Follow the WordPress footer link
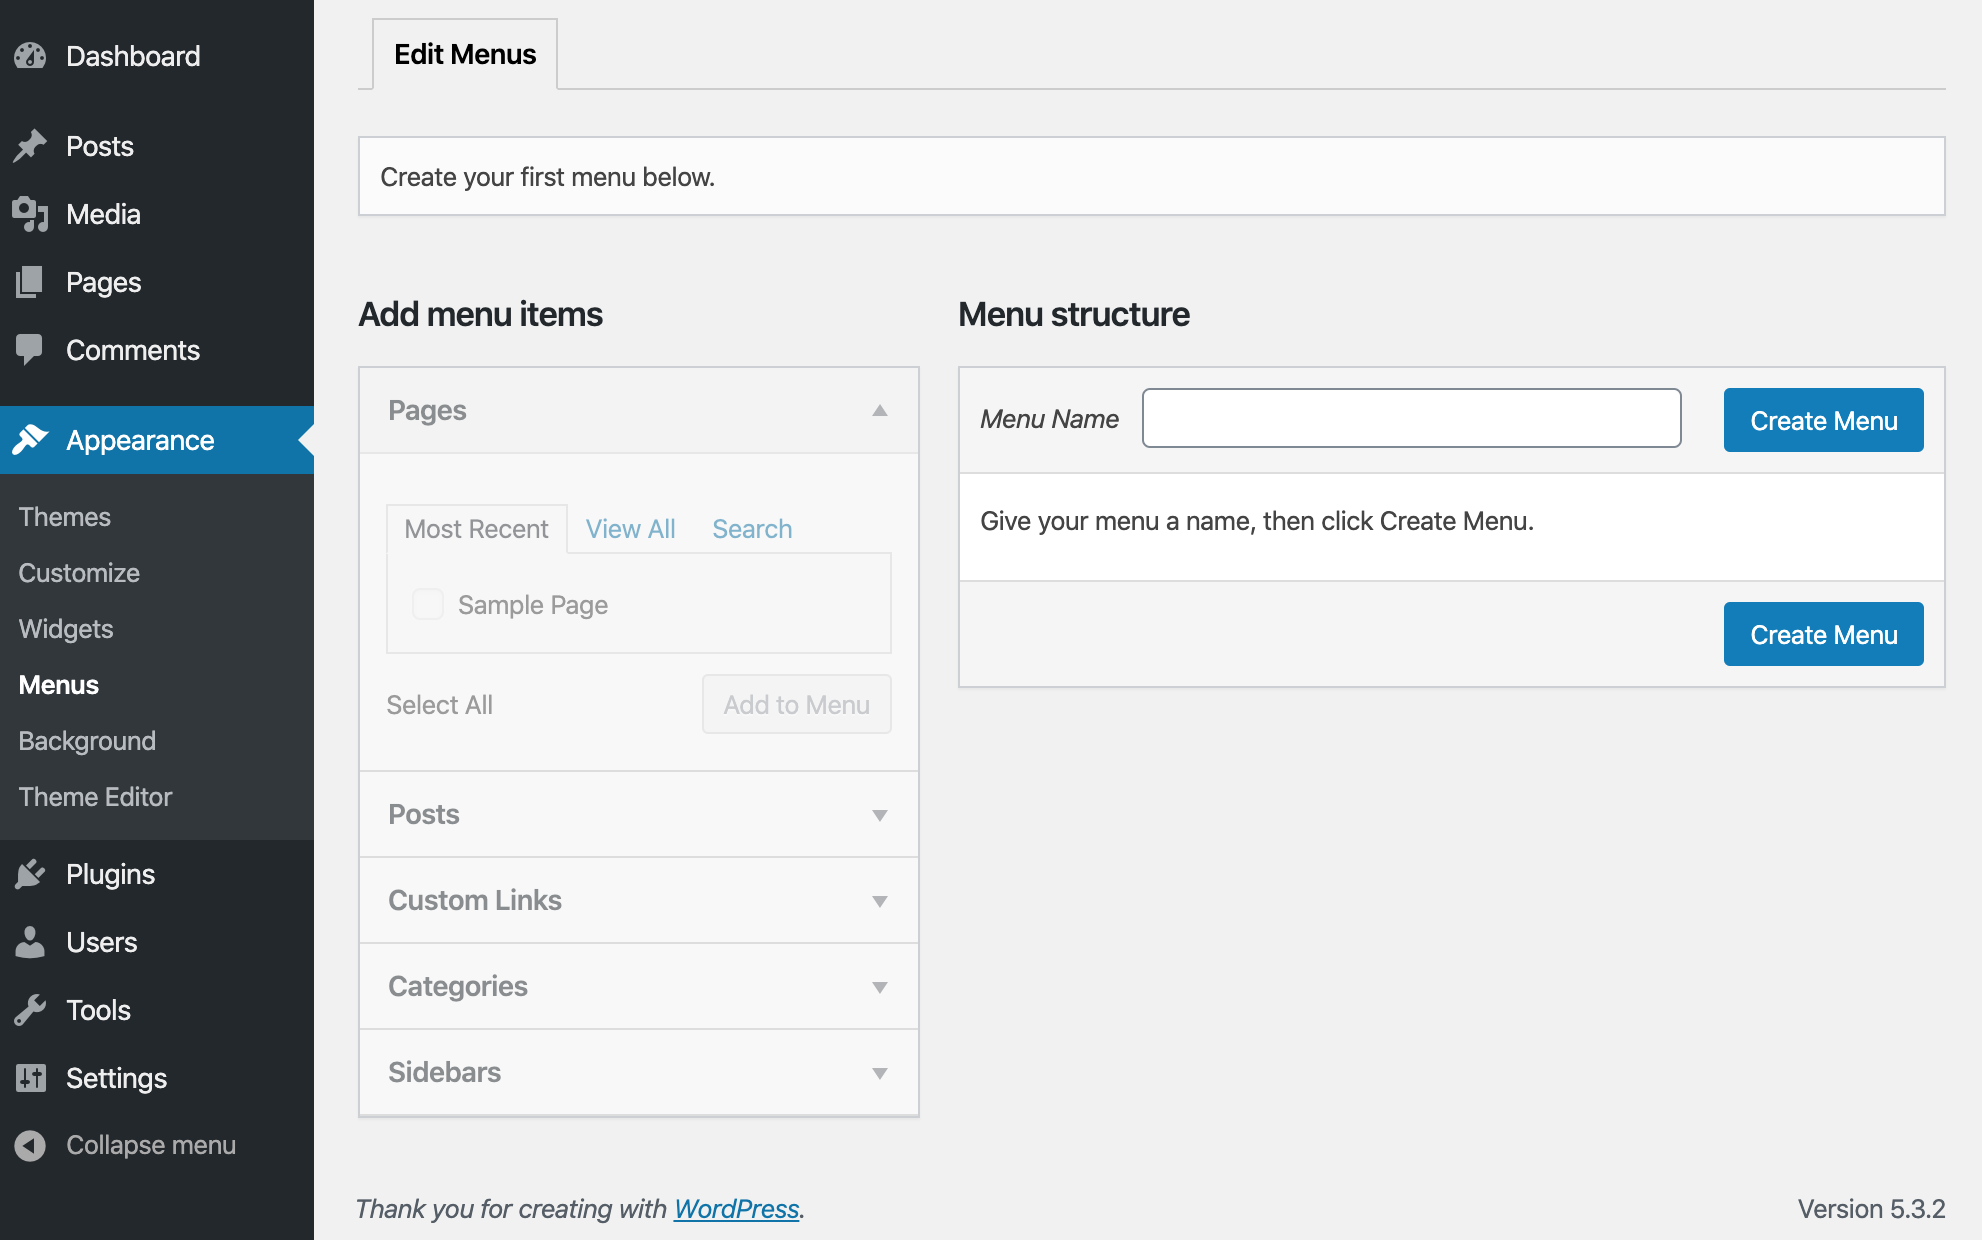The image size is (1982, 1240). point(736,1209)
